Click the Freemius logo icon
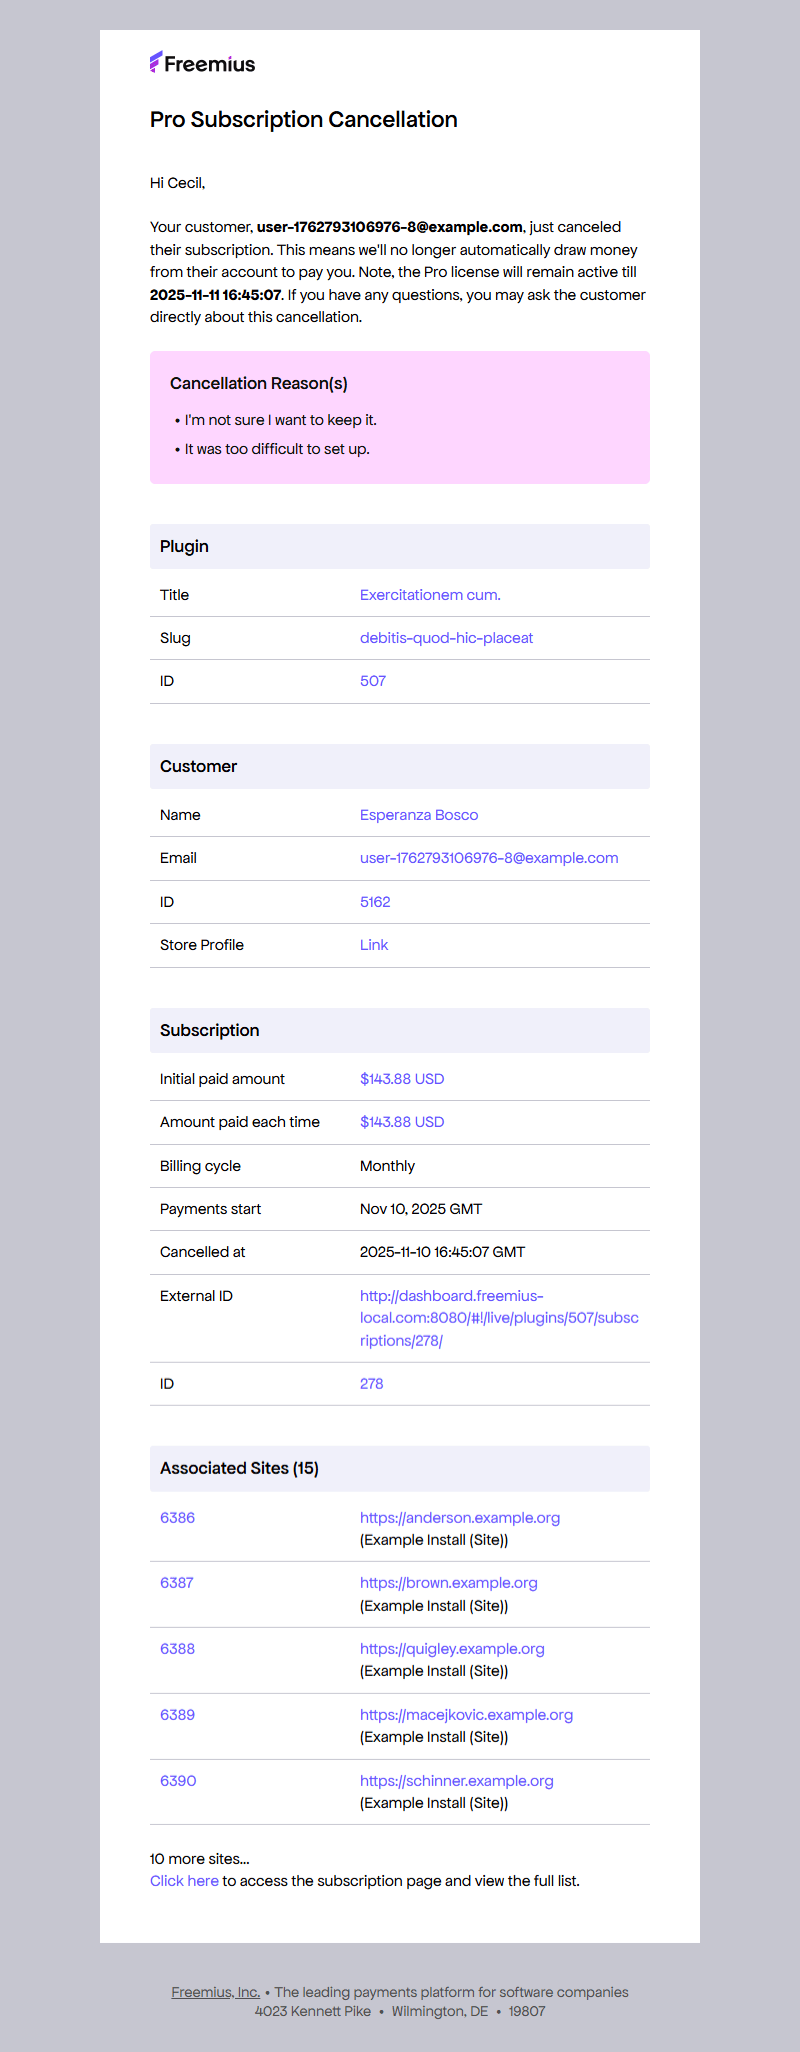 click(156, 63)
